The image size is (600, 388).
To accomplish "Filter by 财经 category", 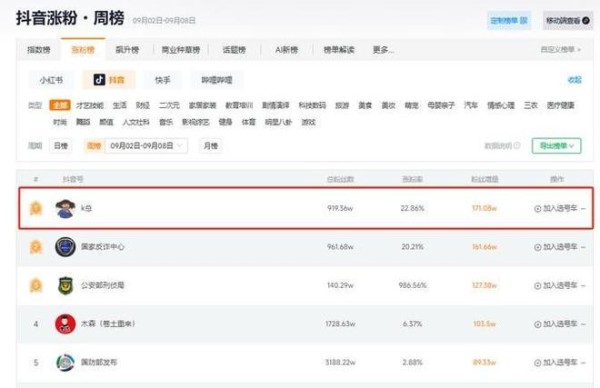I will pos(143,105).
